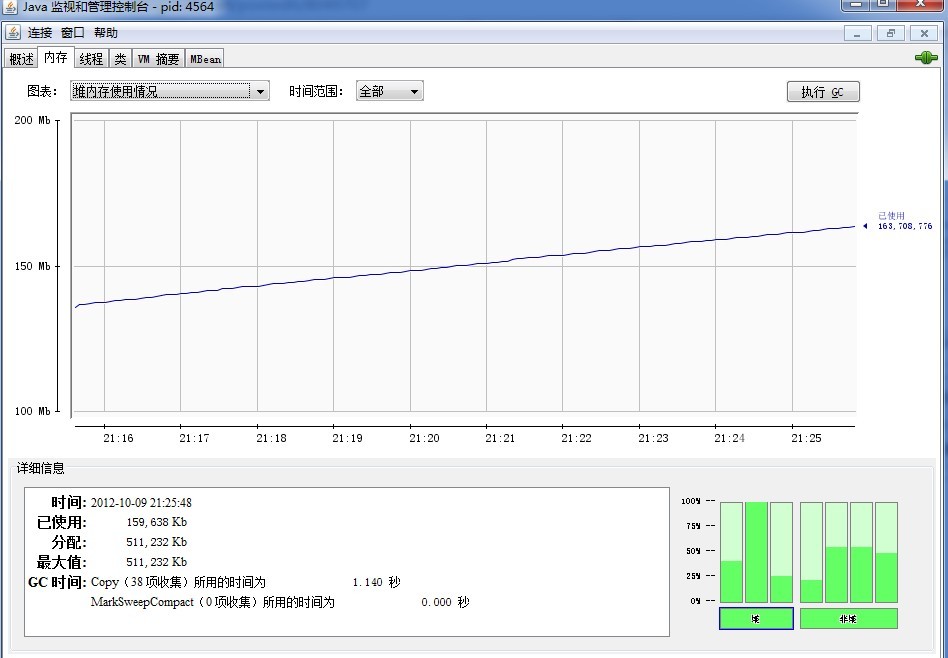The image size is (948, 658).
Task: Click the Java icon in the title bar
Action: pos(10,6)
